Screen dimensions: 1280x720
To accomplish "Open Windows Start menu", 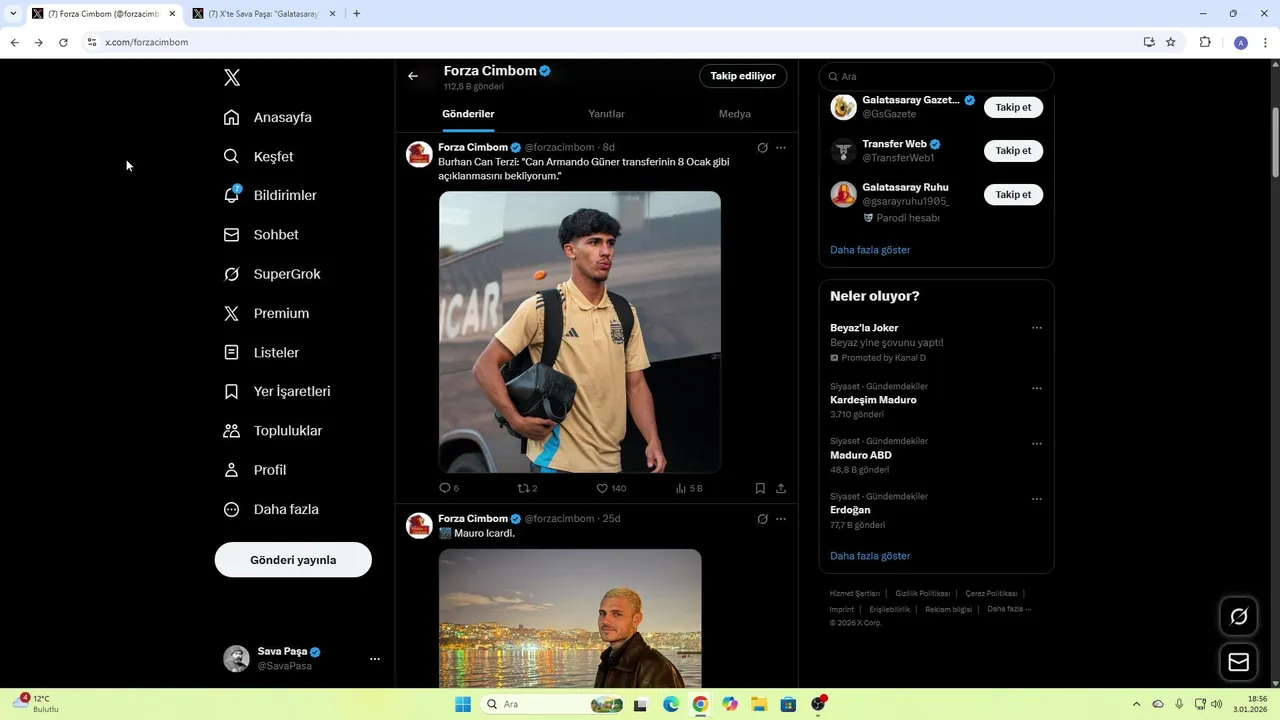I will click(463, 704).
